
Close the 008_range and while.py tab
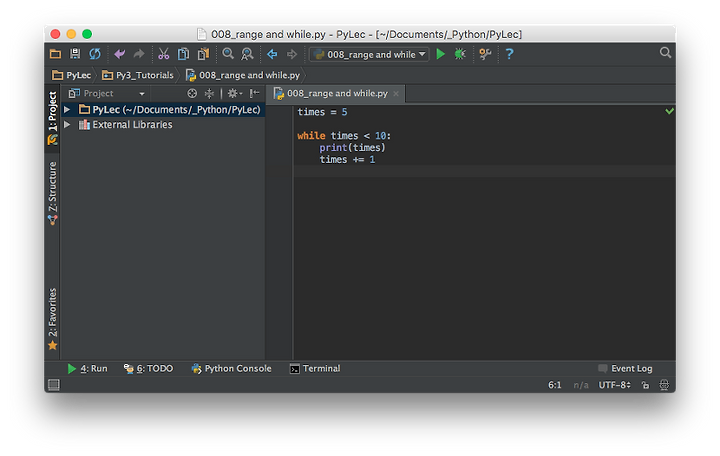(396, 94)
